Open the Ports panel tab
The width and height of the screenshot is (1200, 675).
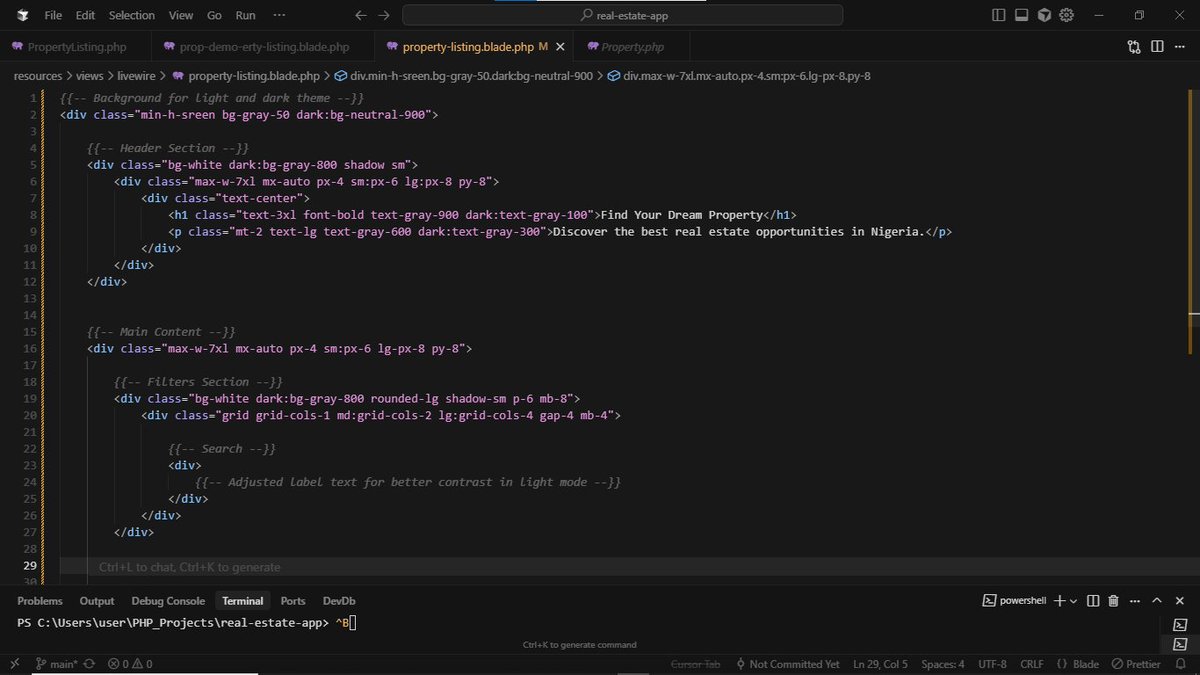[293, 601]
